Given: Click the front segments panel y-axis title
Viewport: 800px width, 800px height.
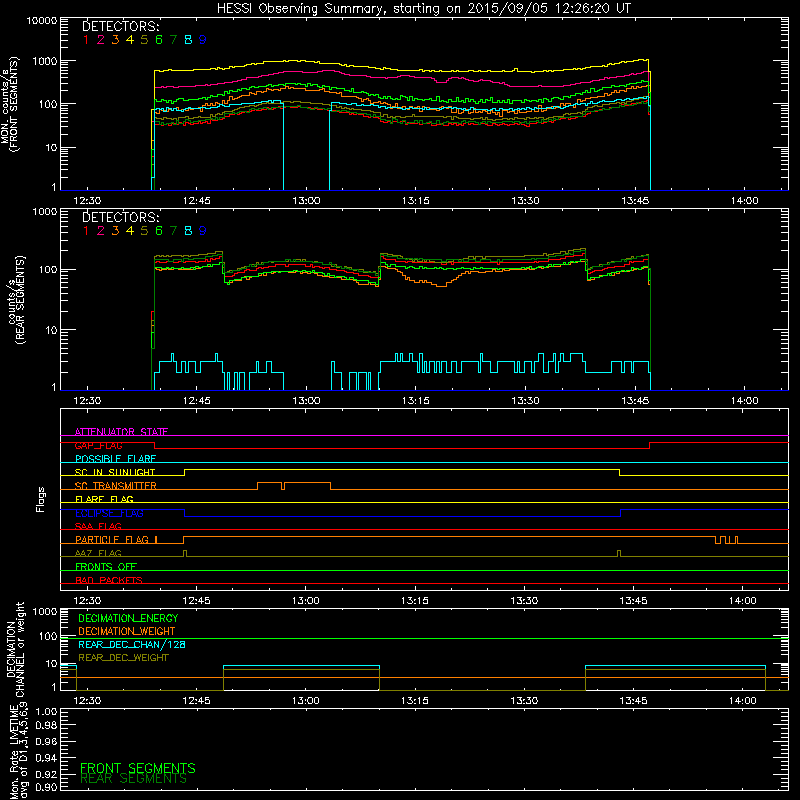Looking at the screenshot, I should point(9,104).
